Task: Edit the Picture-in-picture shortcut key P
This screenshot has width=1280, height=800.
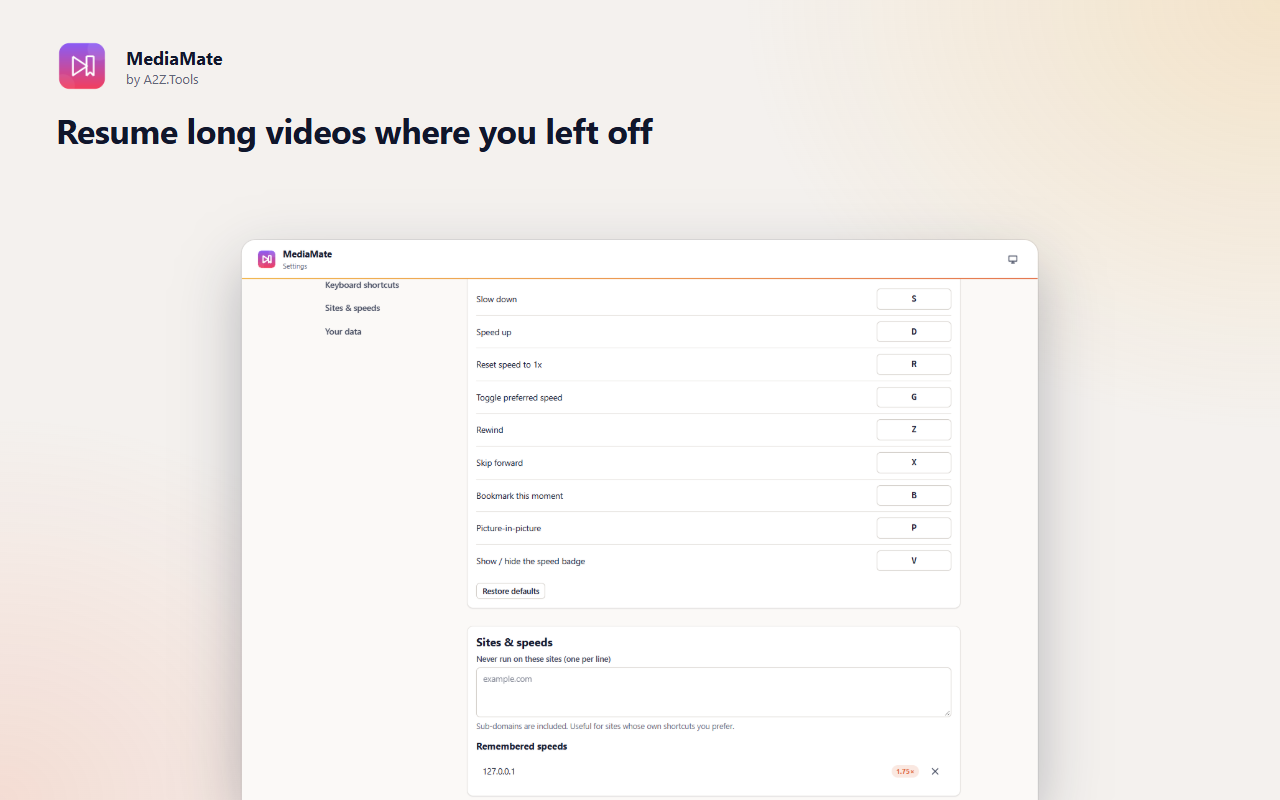Action: coord(914,528)
